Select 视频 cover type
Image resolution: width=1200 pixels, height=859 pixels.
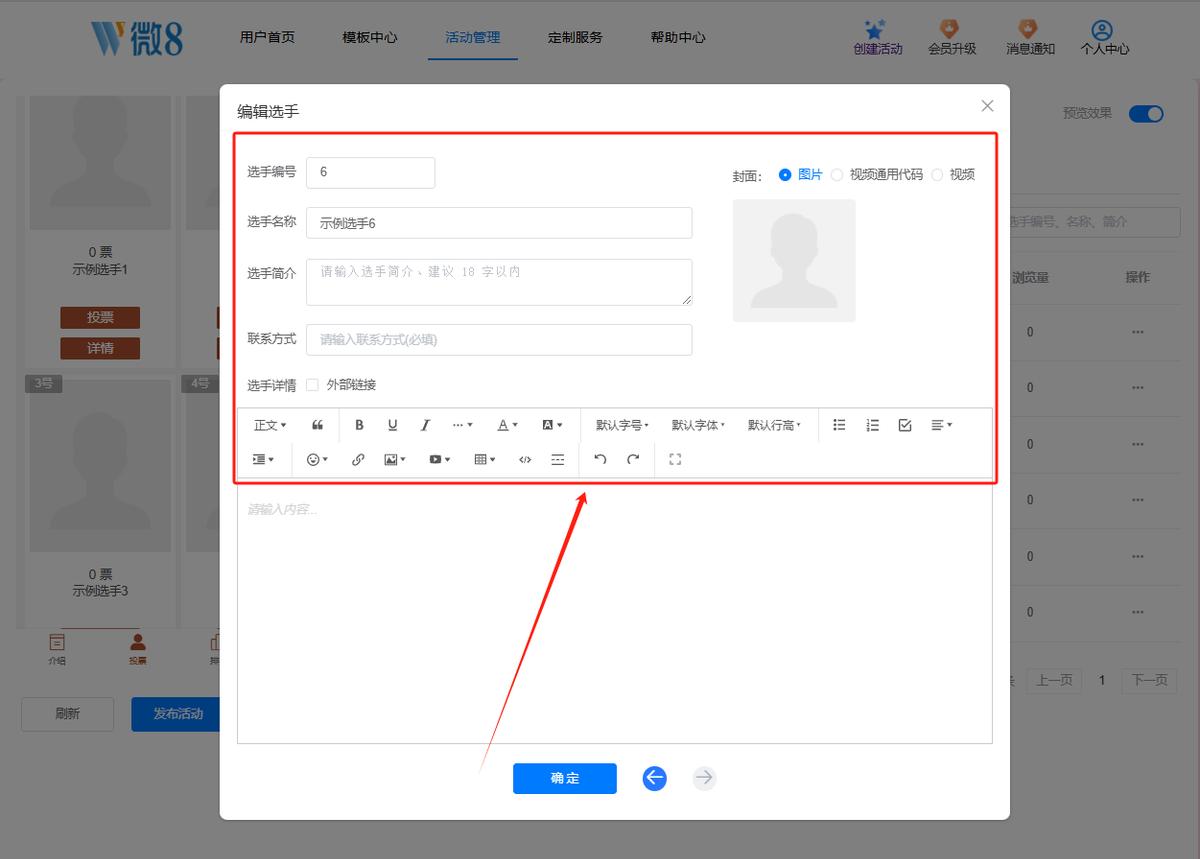coord(952,174)
